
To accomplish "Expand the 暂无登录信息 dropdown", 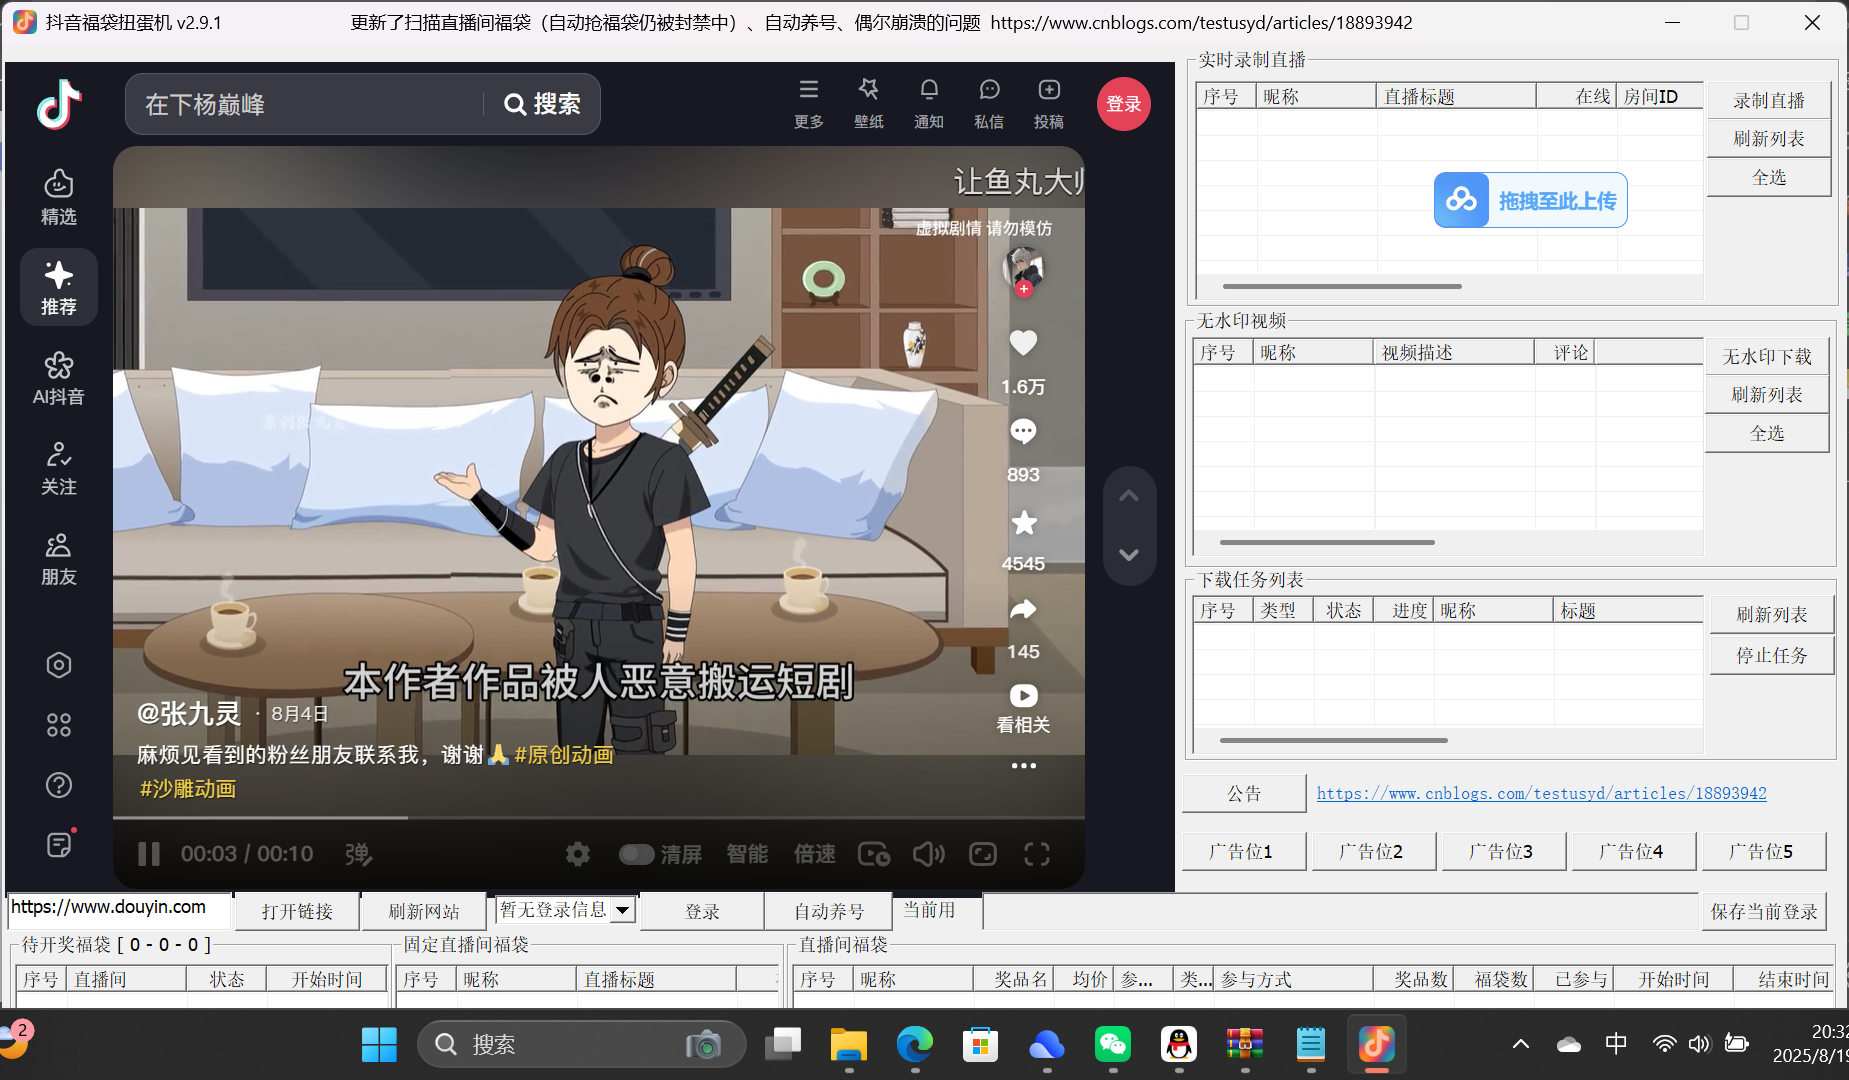I will pos(563,909).
